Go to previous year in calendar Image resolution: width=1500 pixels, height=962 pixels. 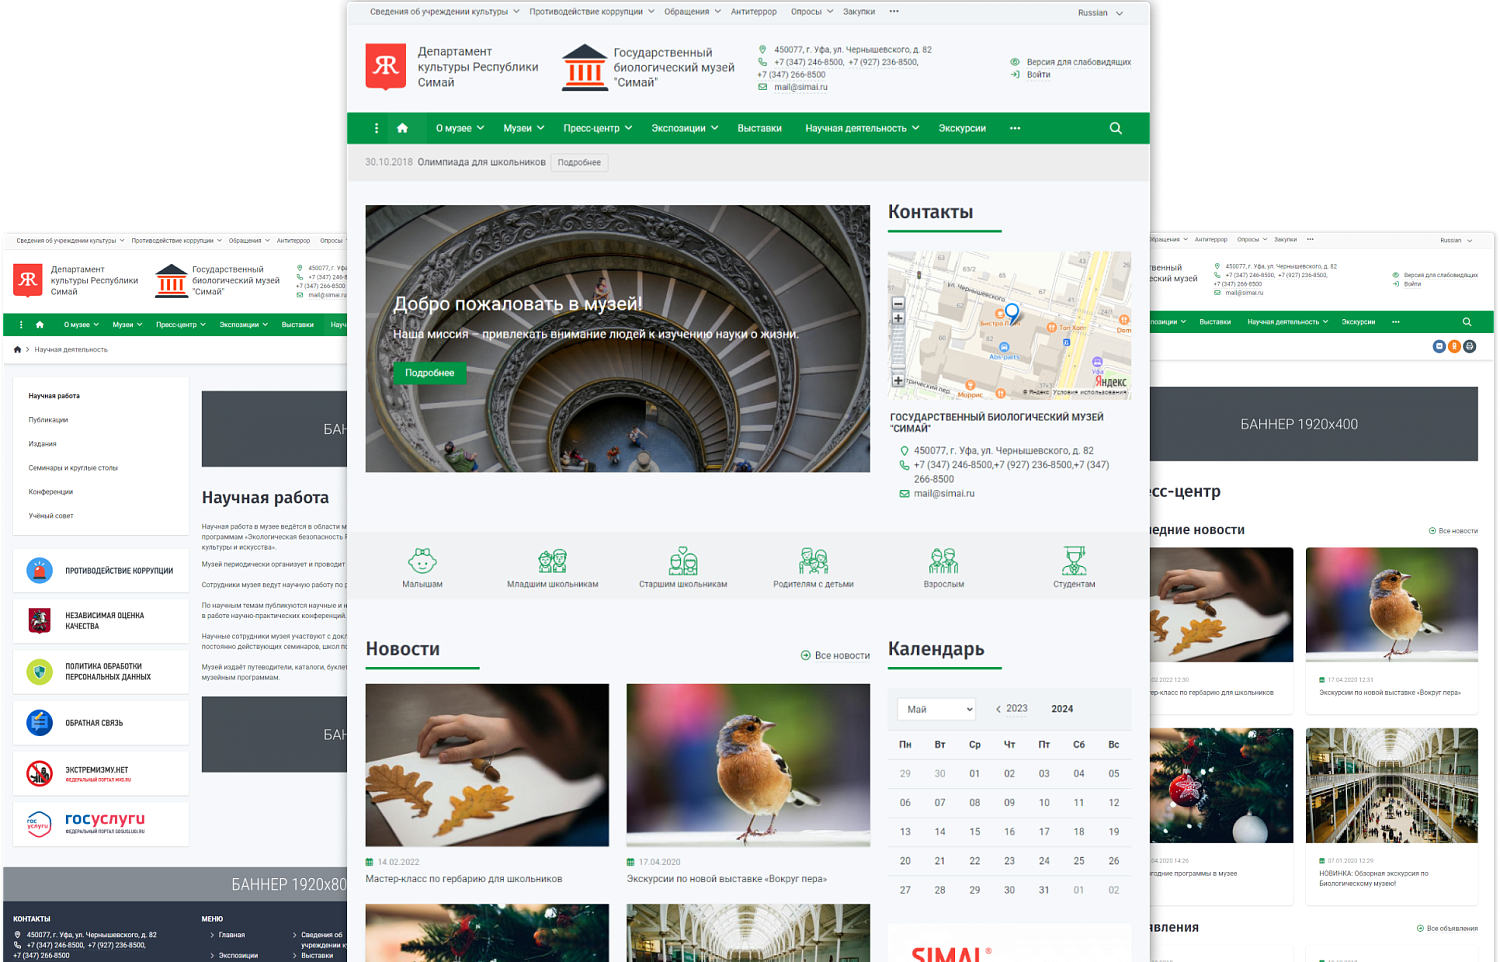tap(998, 709)
